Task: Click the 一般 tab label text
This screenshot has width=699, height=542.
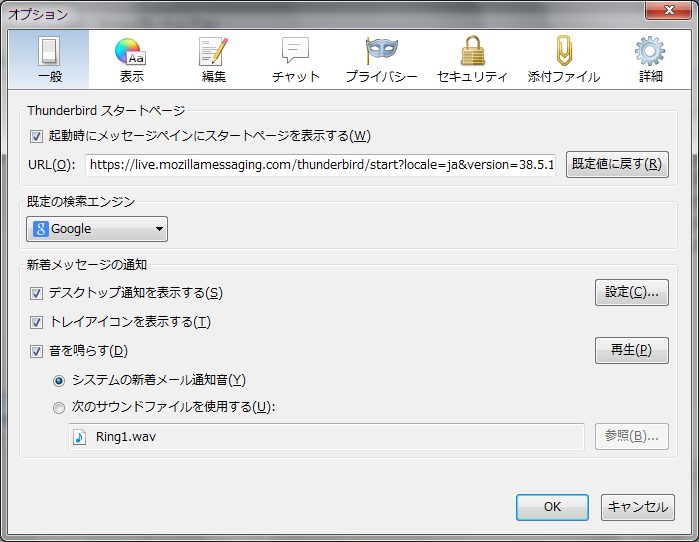Action: point(49,77)
